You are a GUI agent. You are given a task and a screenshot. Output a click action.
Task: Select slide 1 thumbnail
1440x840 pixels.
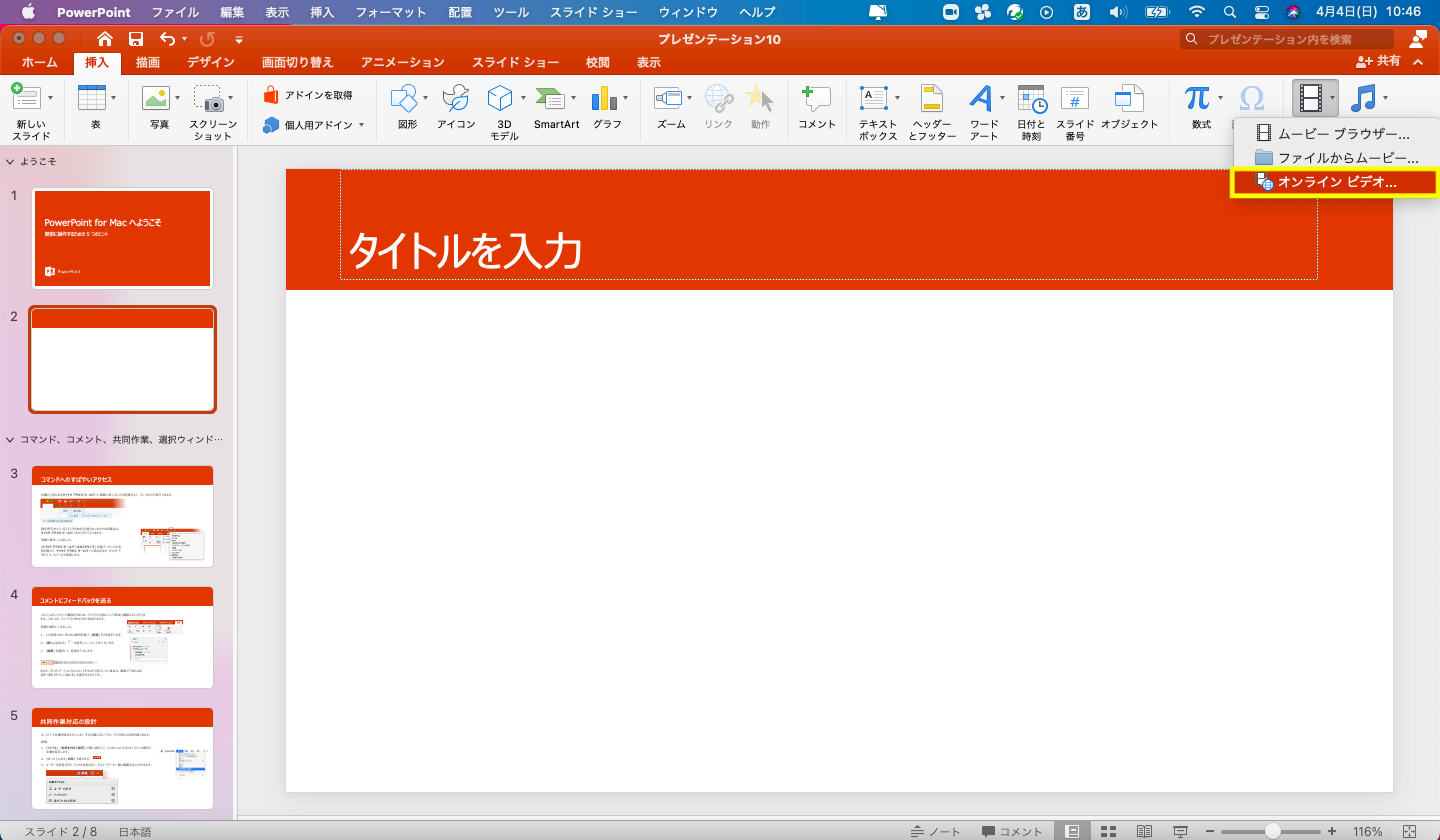(122, 238)
